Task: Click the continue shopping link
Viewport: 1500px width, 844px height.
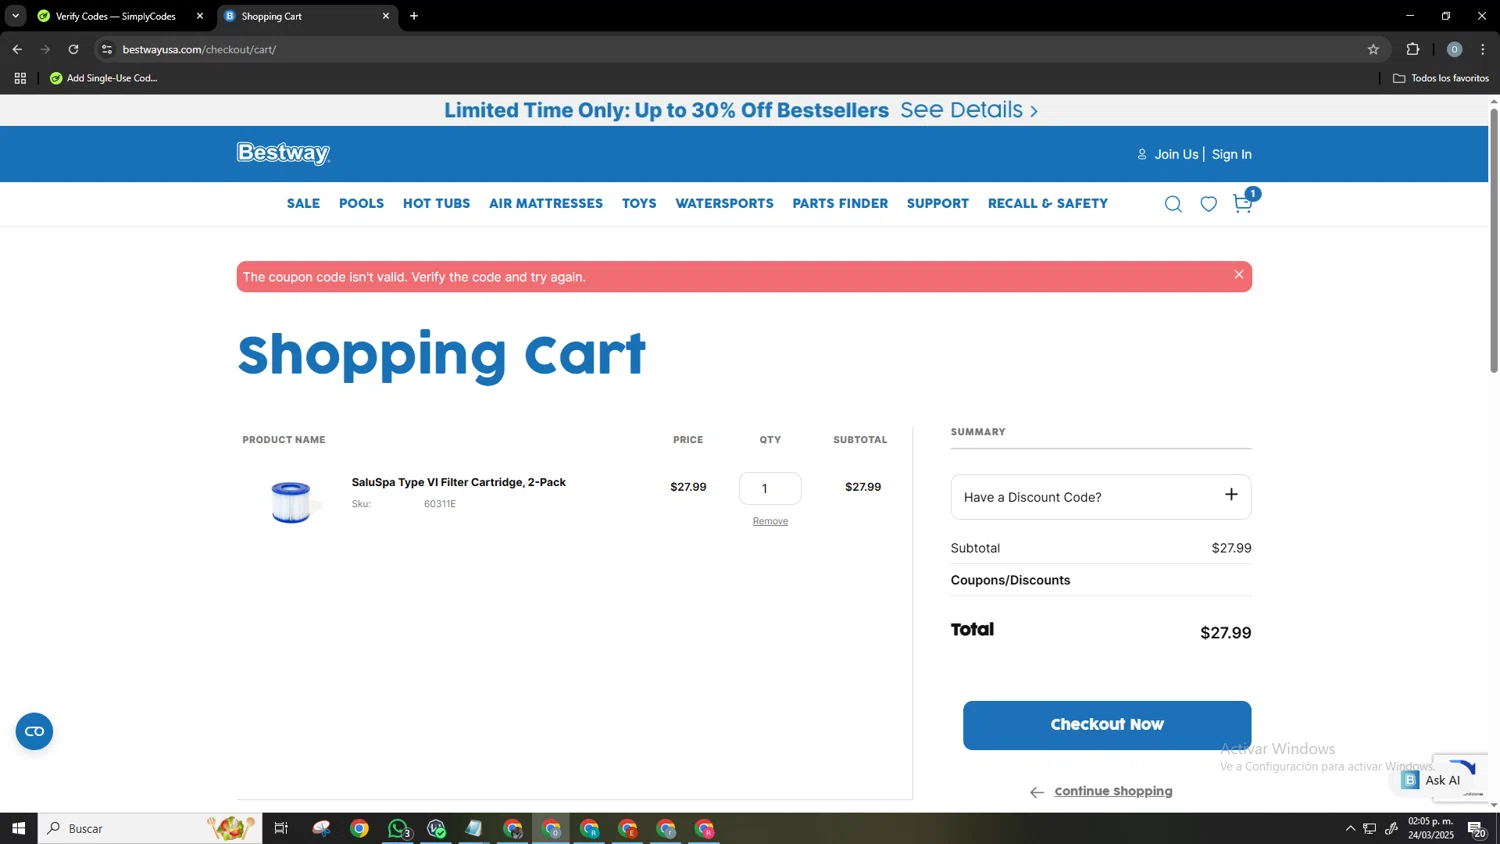Action: pyautogui.click(x=1113, y=791)
